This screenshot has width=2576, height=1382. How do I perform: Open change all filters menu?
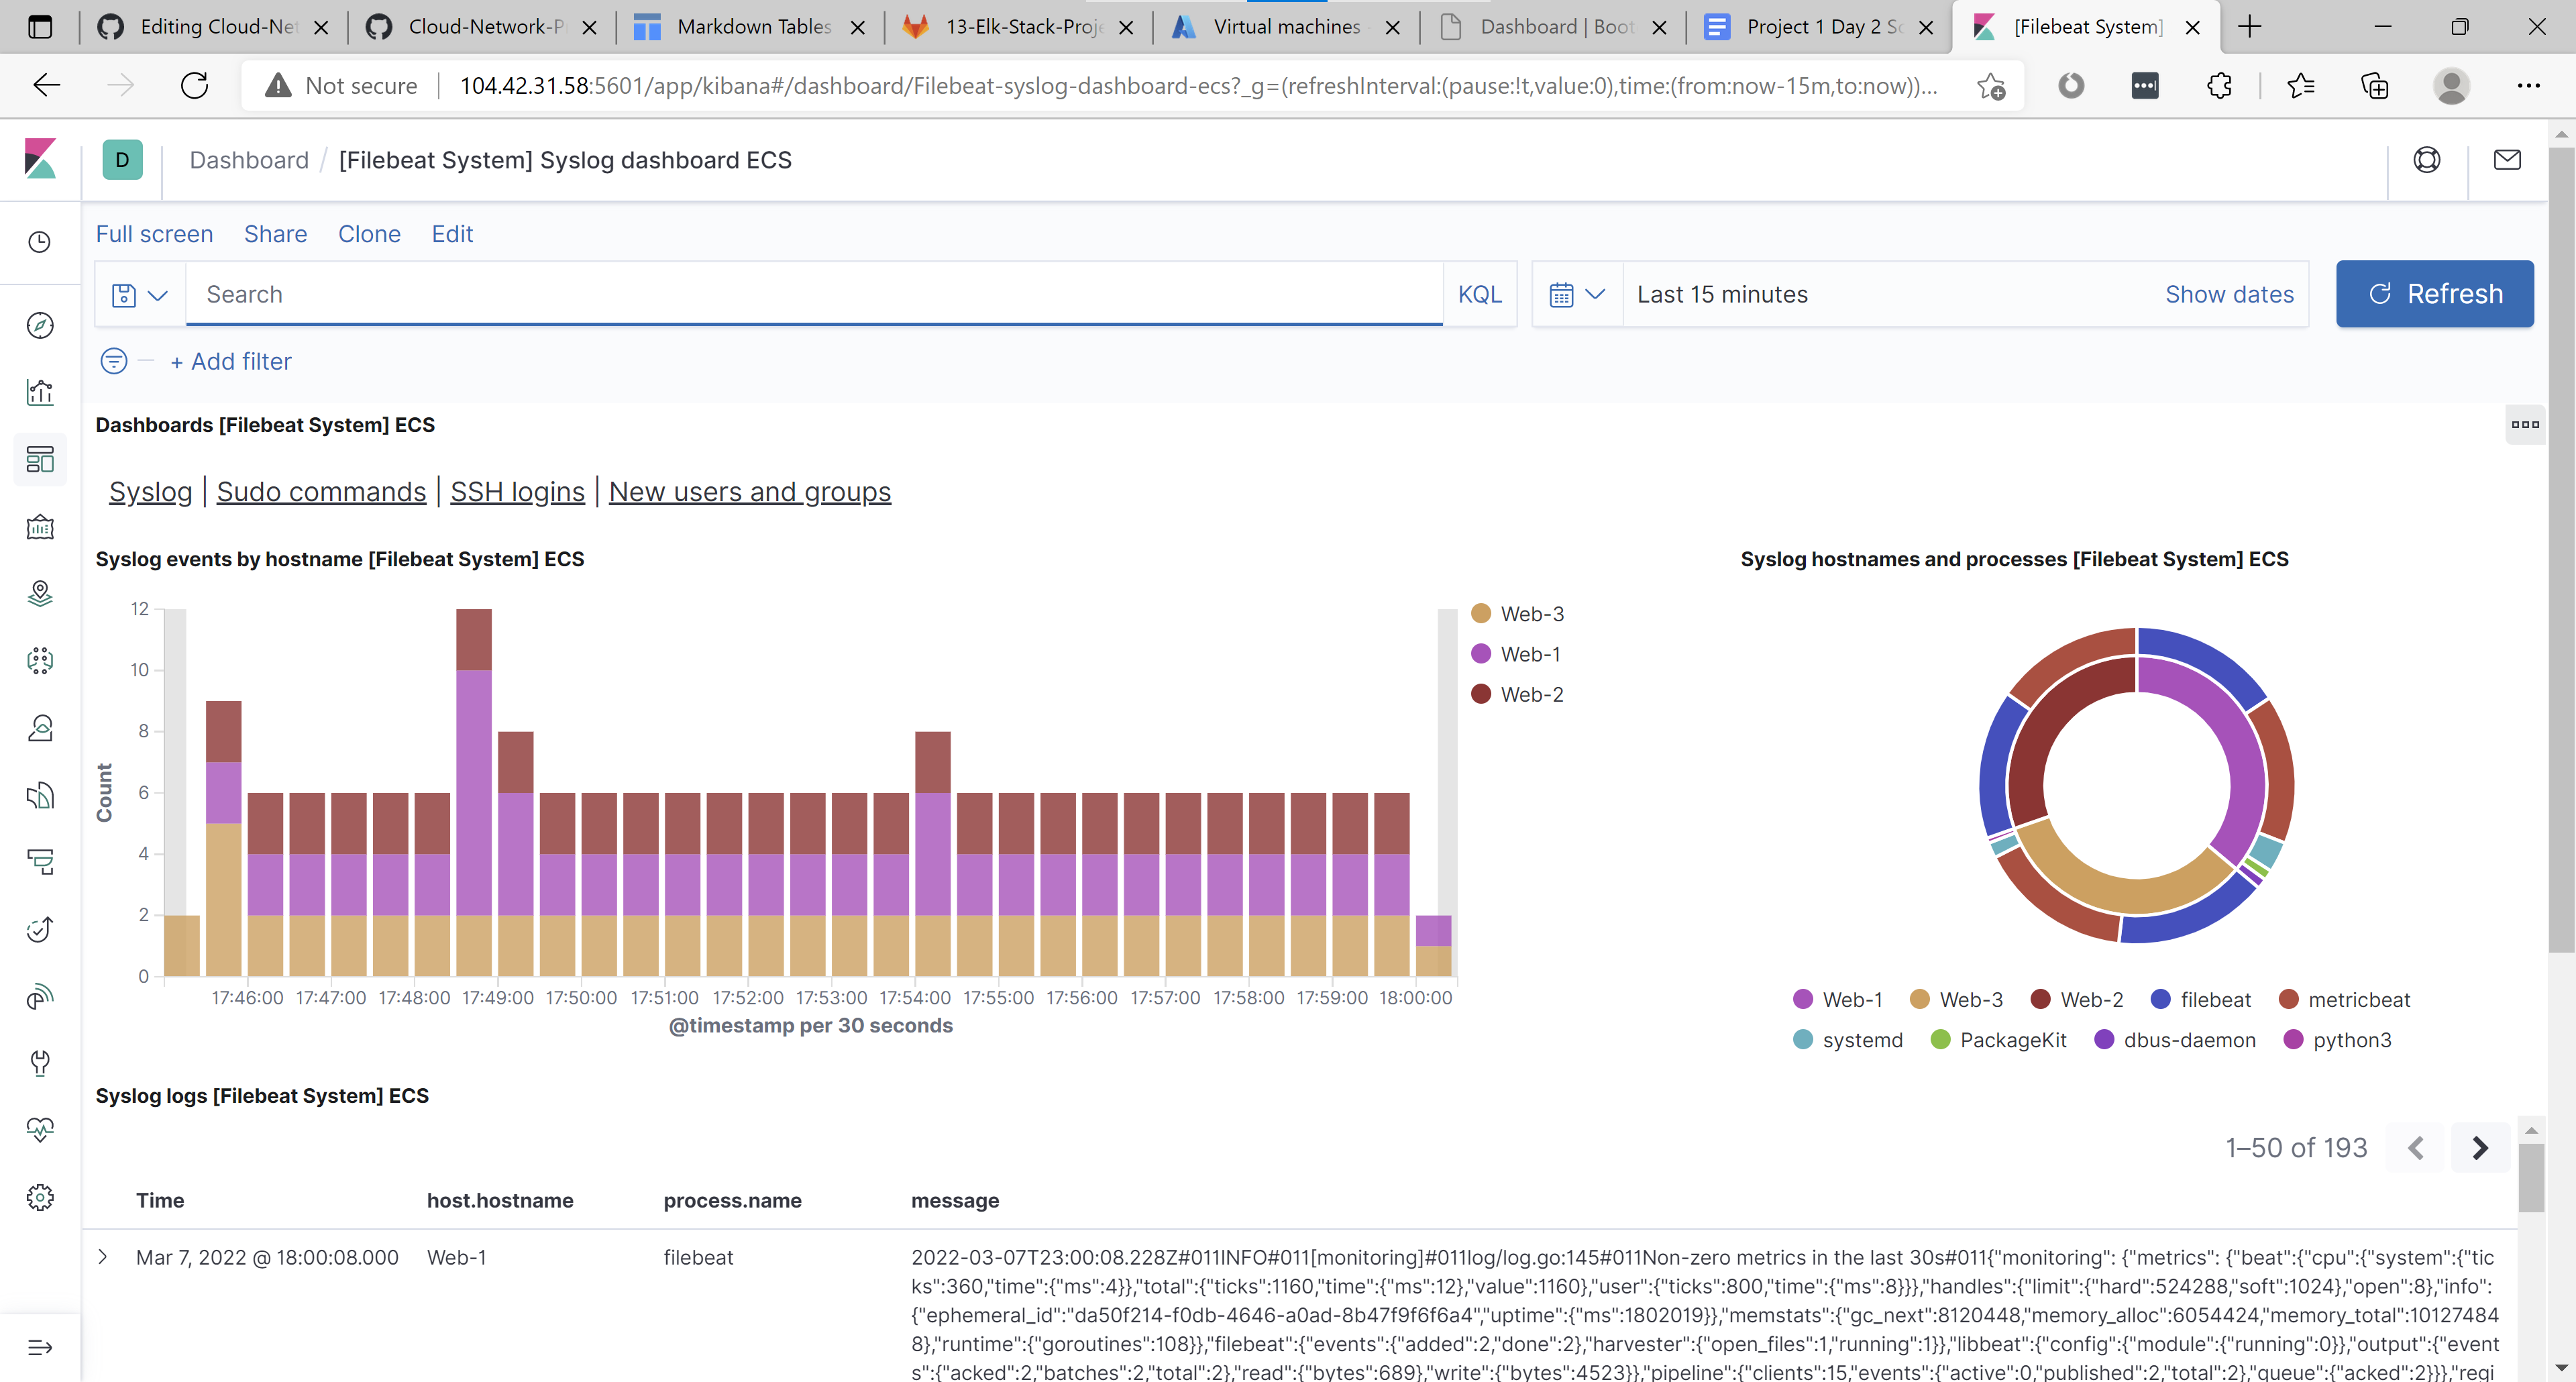coord(114,361)
